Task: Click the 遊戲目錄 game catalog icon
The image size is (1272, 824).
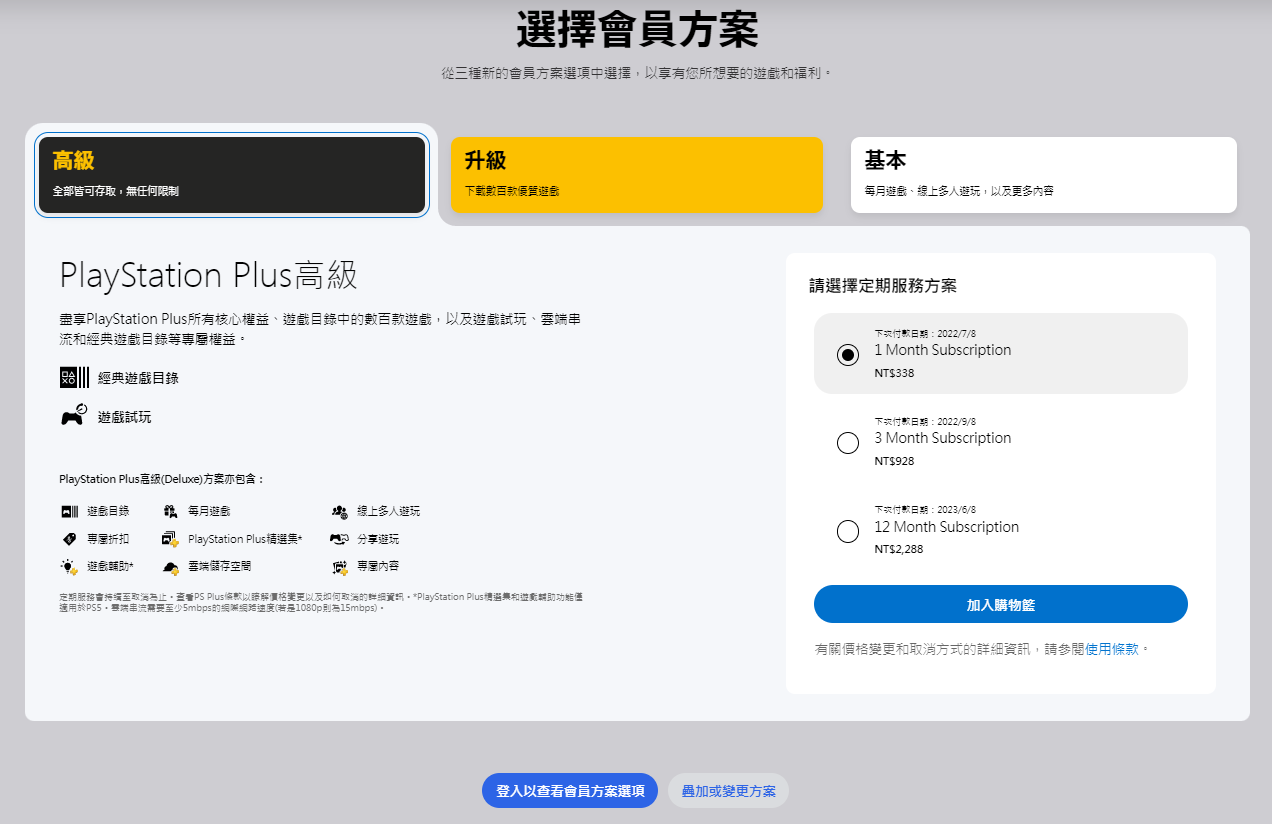Action: coord(69,511)
